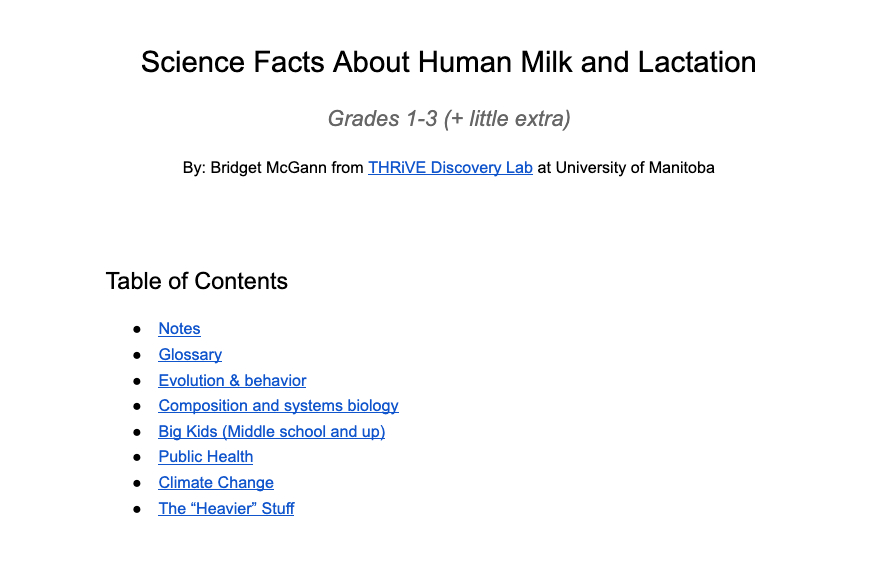Click the Table of Contents heading

[x=197, y=281]
